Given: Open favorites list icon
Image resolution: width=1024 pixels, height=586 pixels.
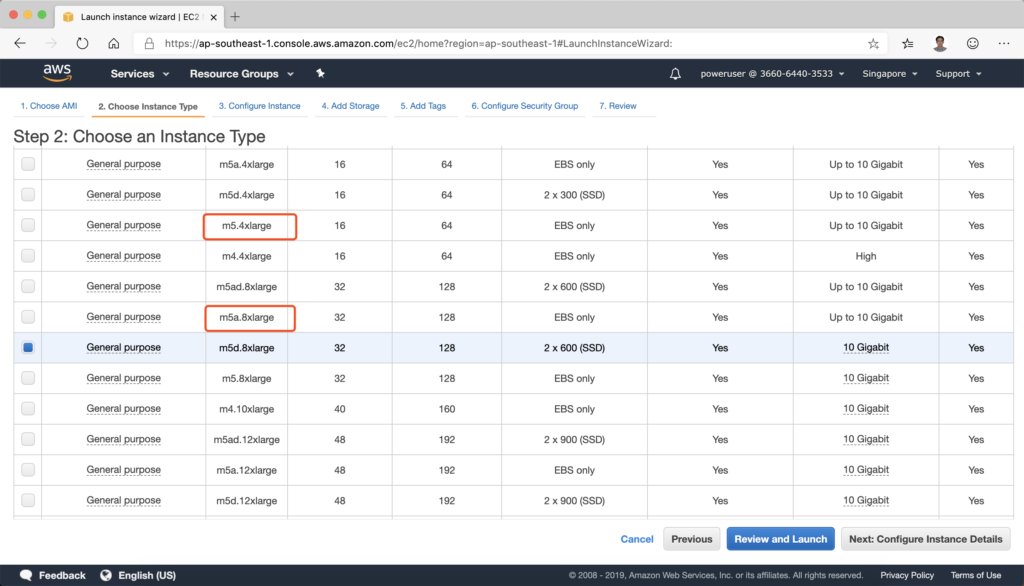Looking at the screenshot, I should [x=908, y=44].
